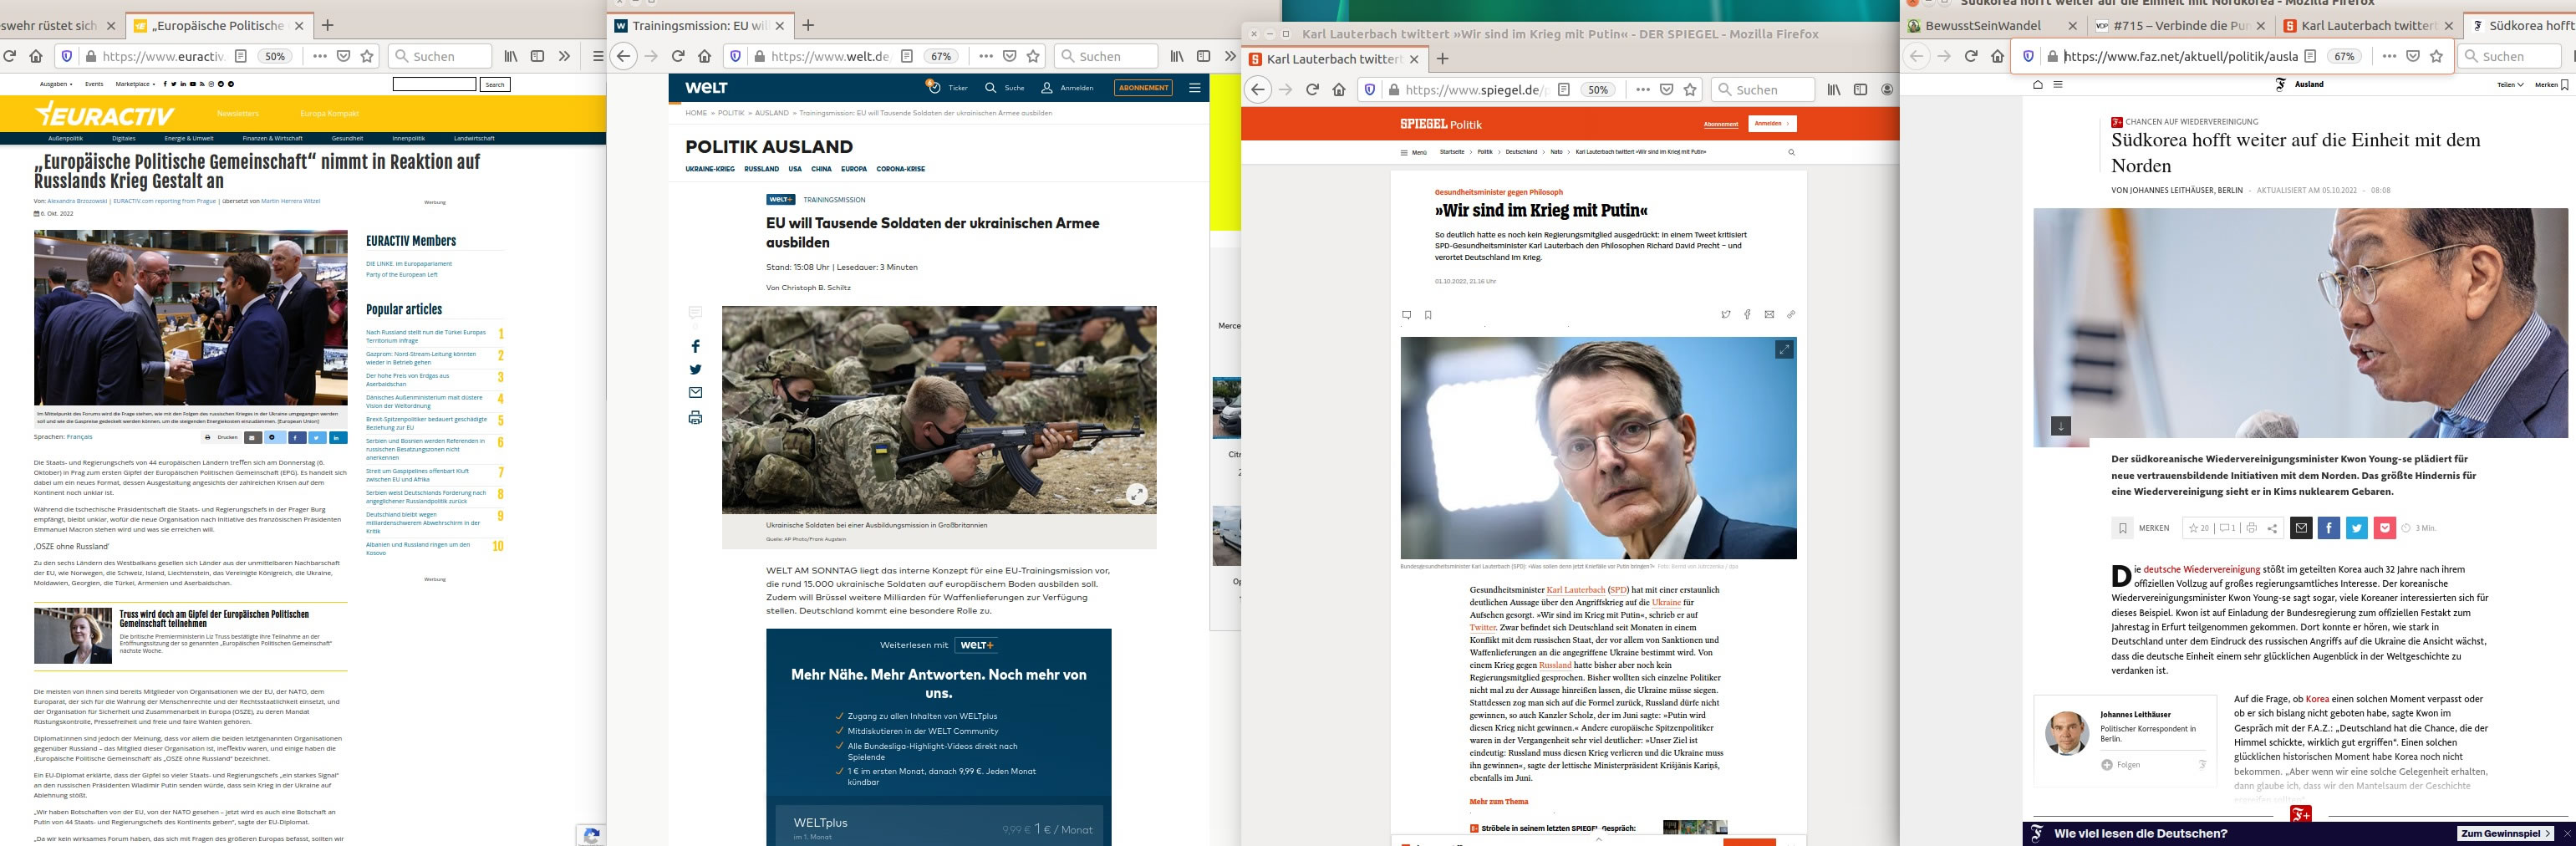The height and width of the screenshot is (846, 2576).
Task: Share the Welt article on Facebook
Action: (695, 346)
